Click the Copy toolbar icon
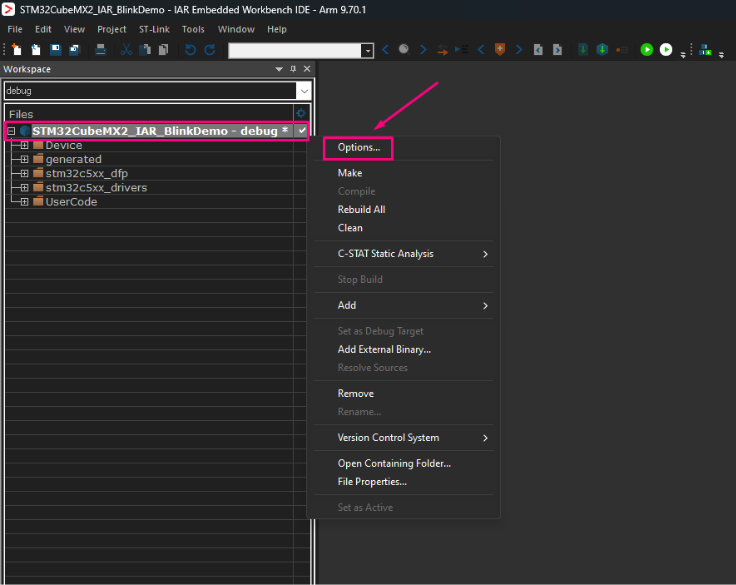The image size is (736, 585). (145, 49)
